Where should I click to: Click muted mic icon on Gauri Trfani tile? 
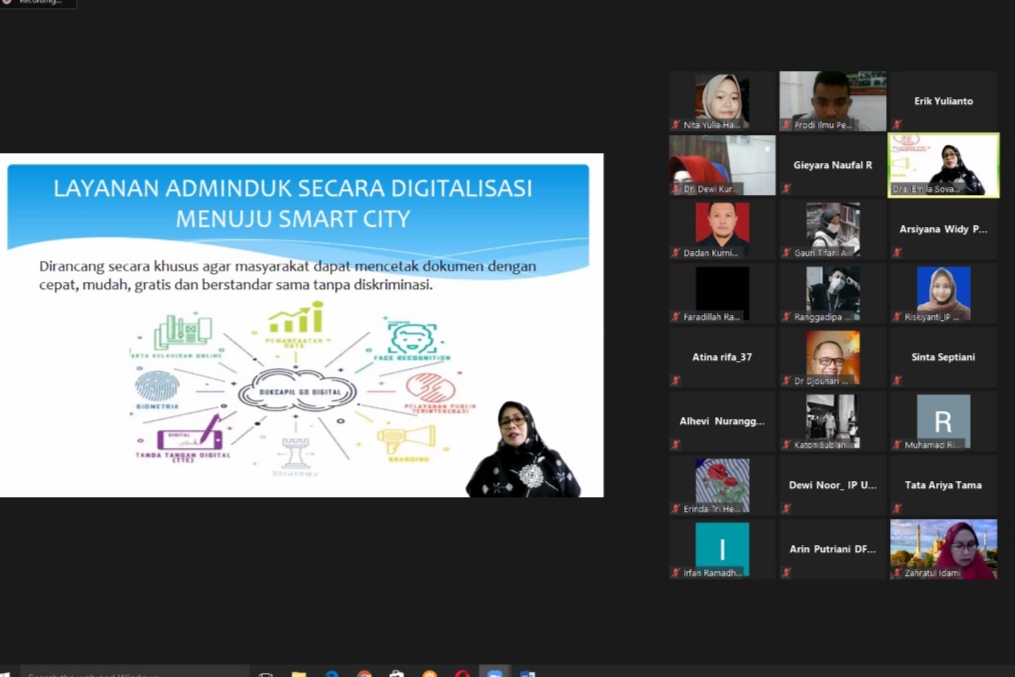tap(786, 252)
